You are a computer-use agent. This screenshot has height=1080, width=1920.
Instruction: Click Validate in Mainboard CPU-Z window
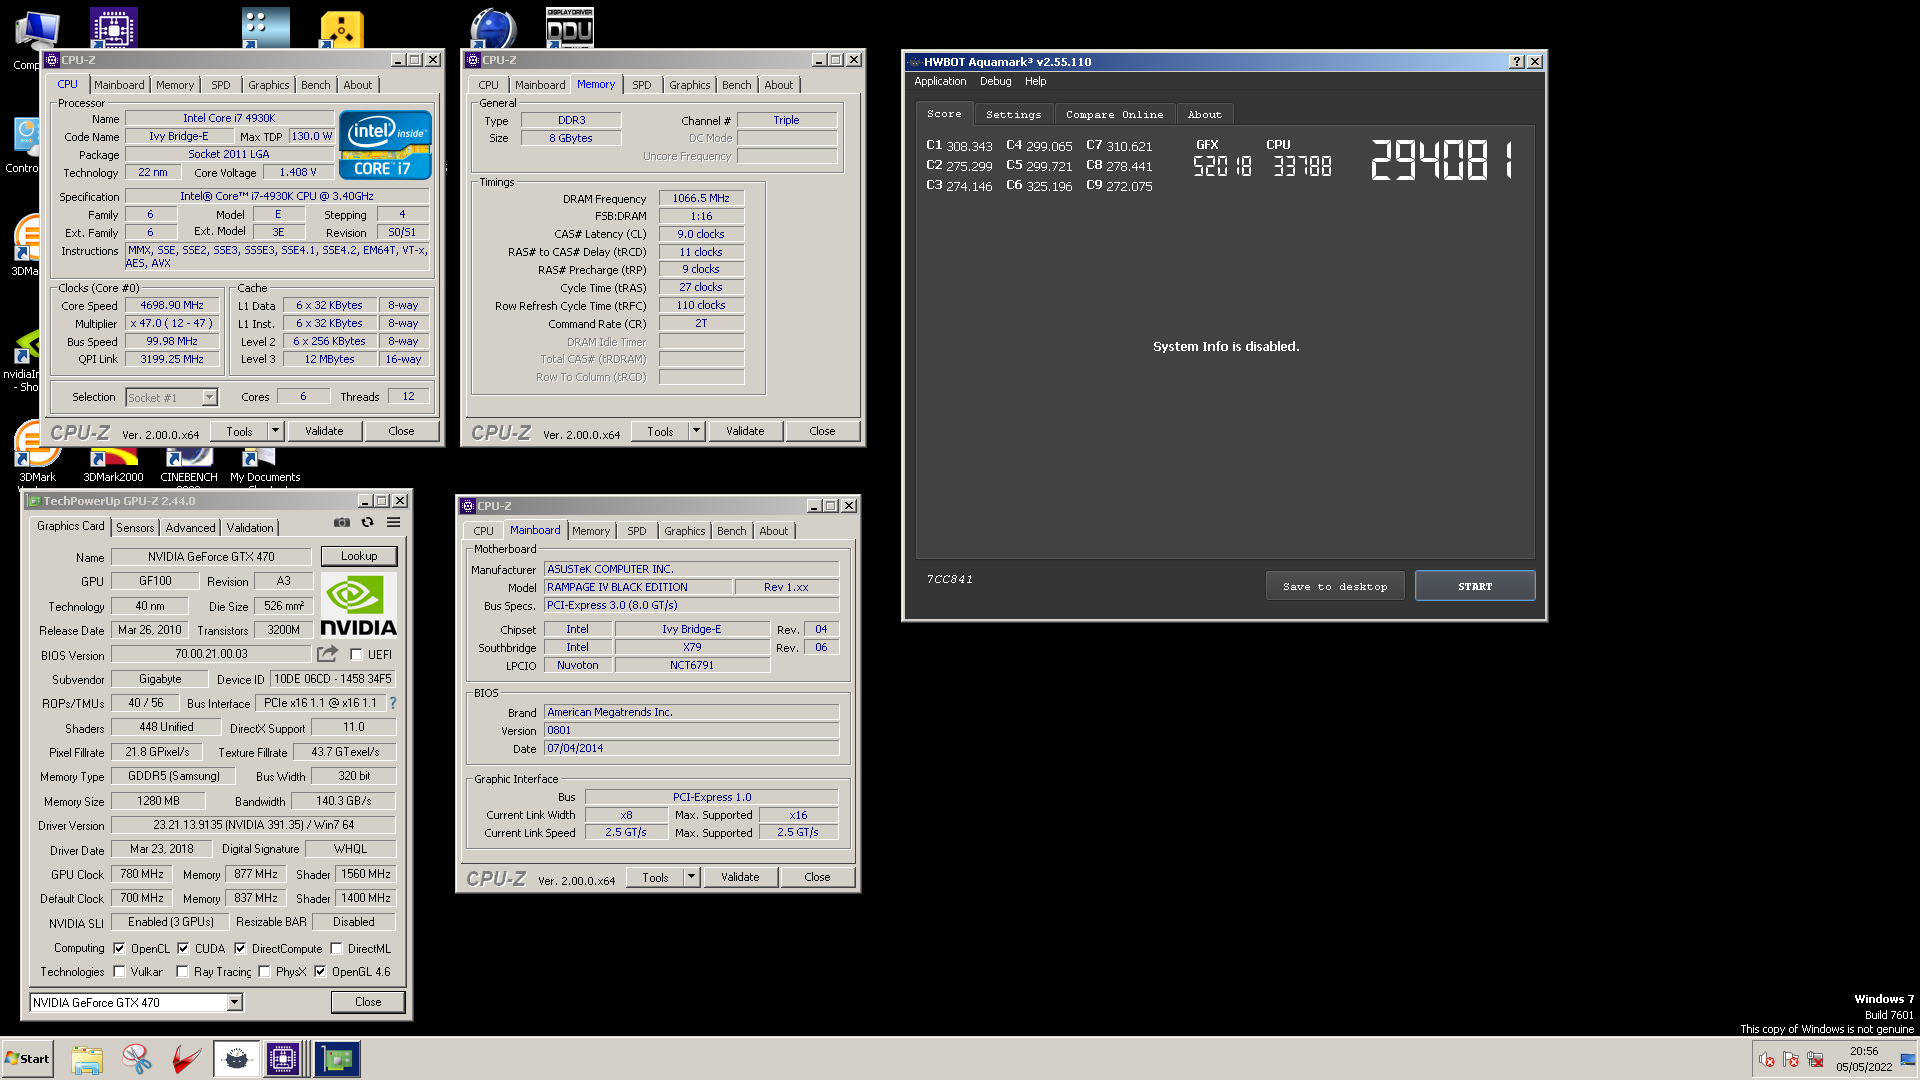click(740, 878)
